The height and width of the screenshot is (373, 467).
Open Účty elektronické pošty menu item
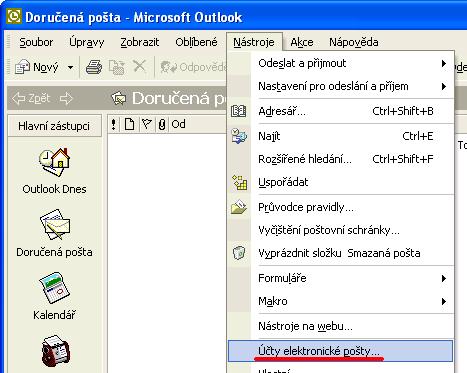pos(341,351)
